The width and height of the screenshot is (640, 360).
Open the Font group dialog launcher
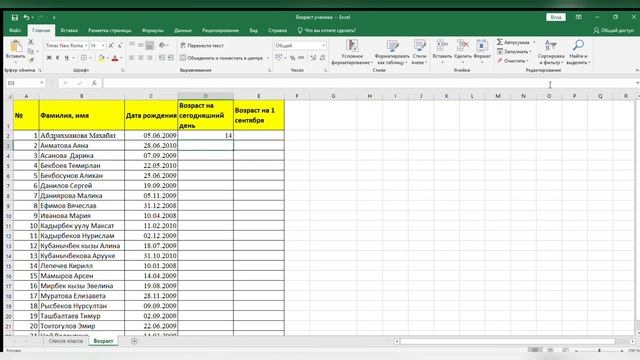[122, 71]
